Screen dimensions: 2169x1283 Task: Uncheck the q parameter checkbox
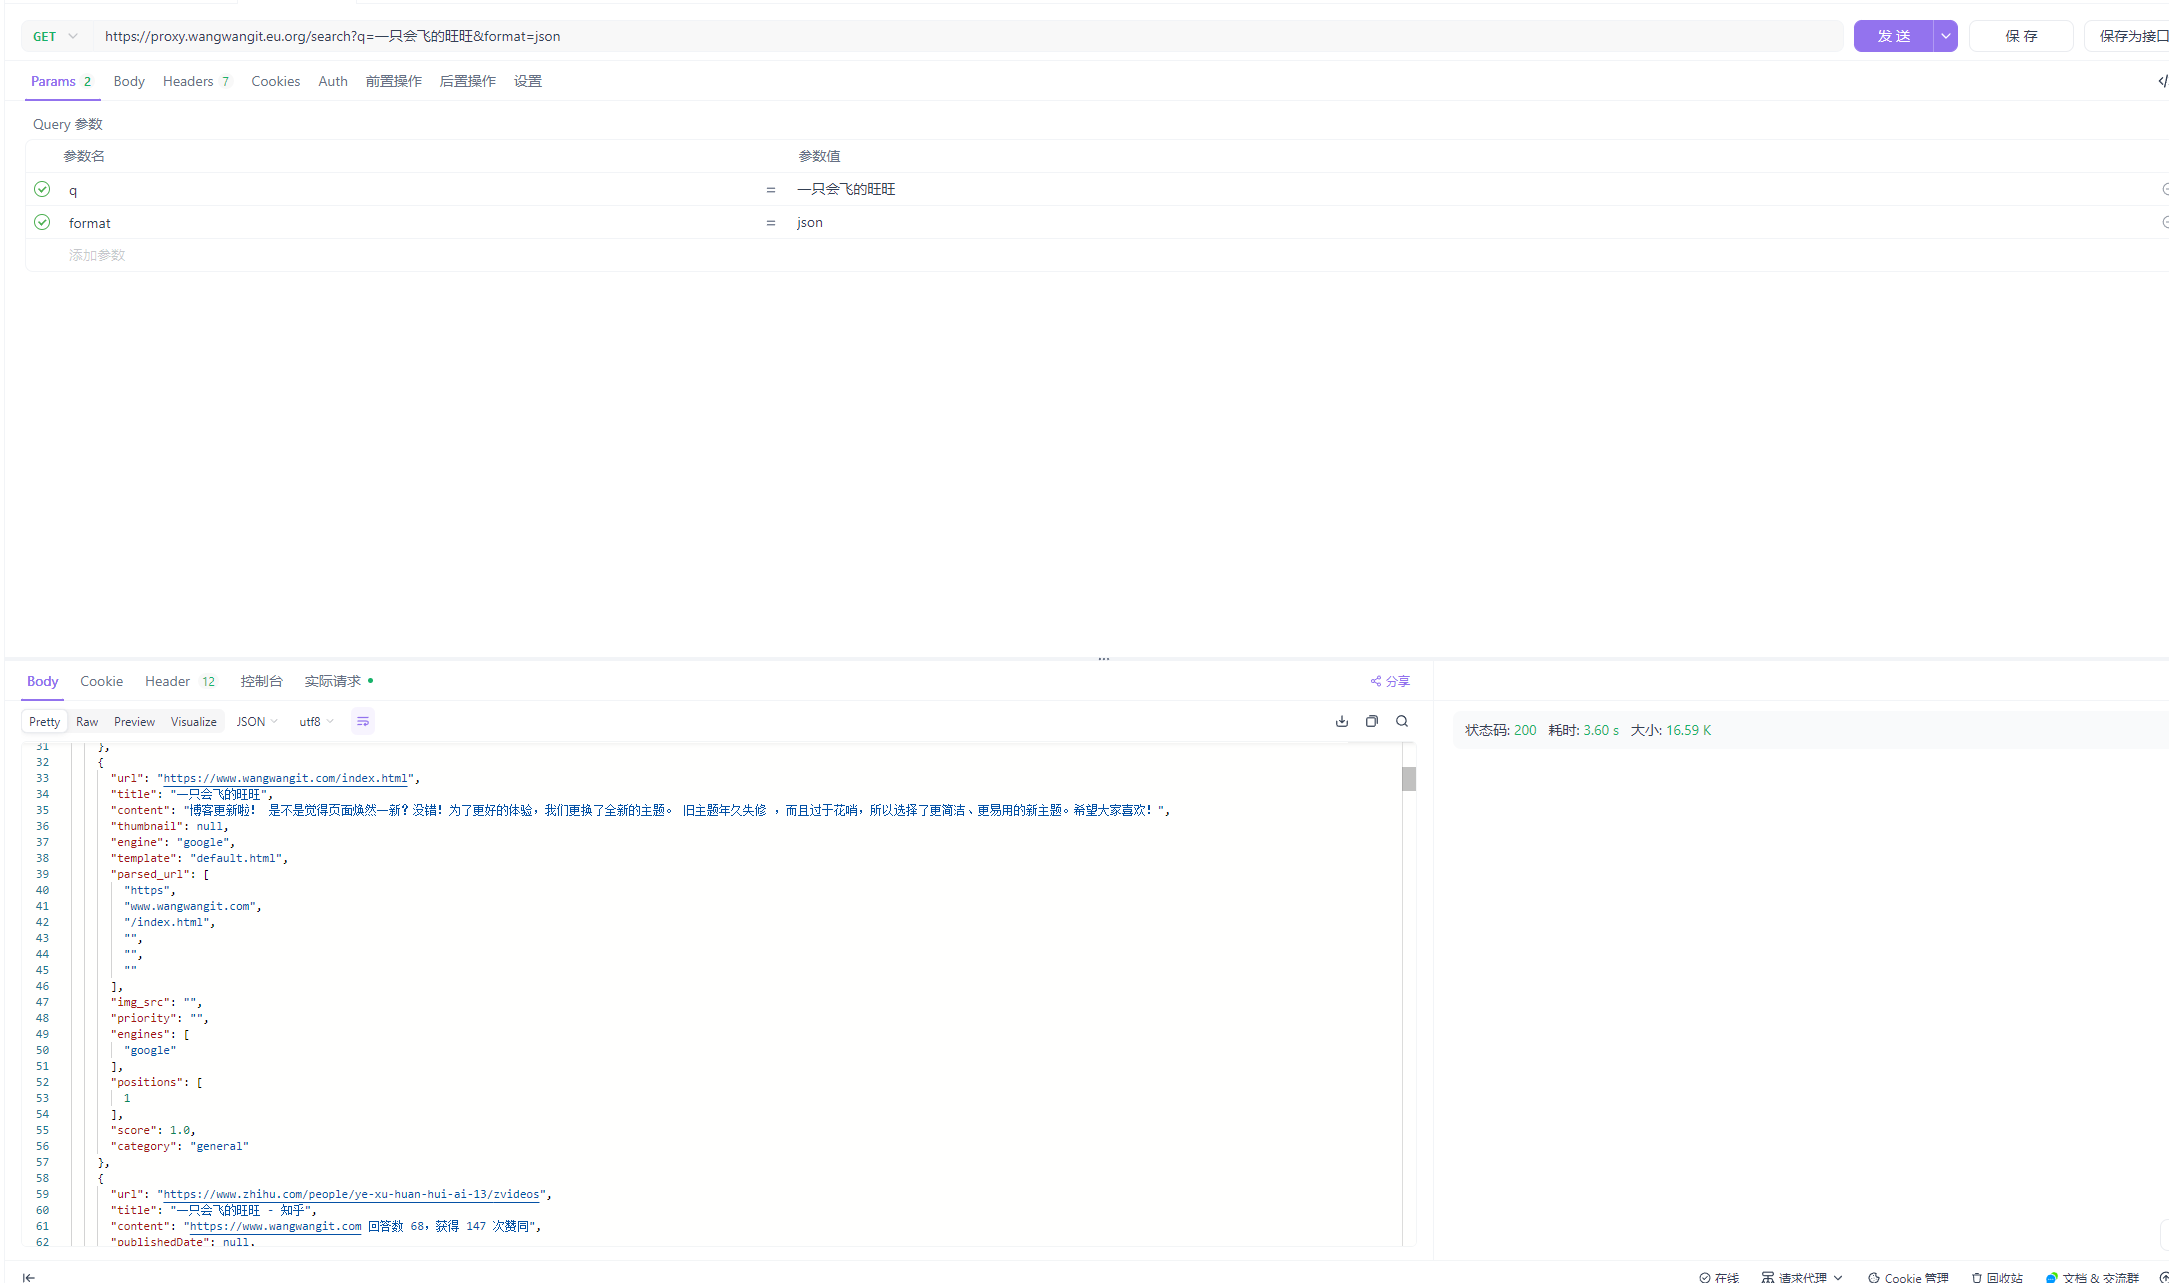point(42,189)
